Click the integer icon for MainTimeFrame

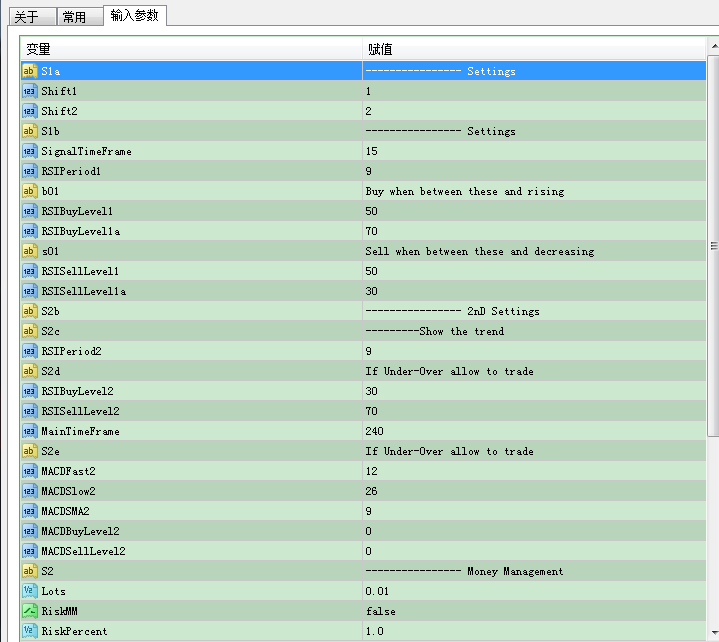[29, 431]
